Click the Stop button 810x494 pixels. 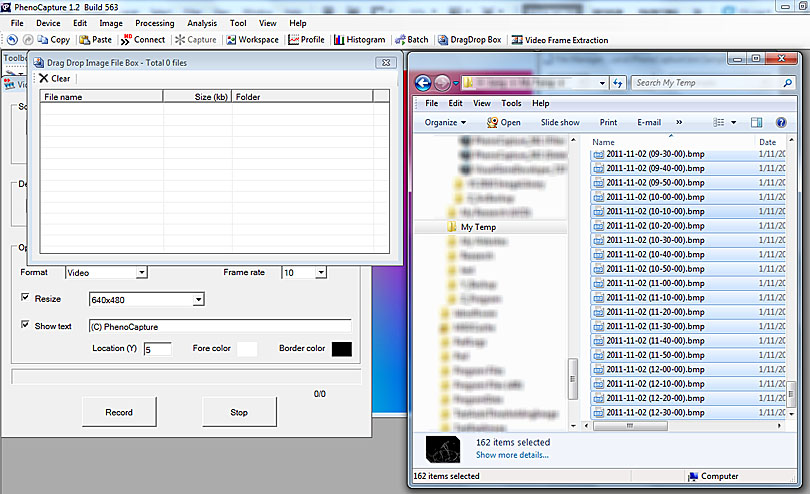[239, 412]
